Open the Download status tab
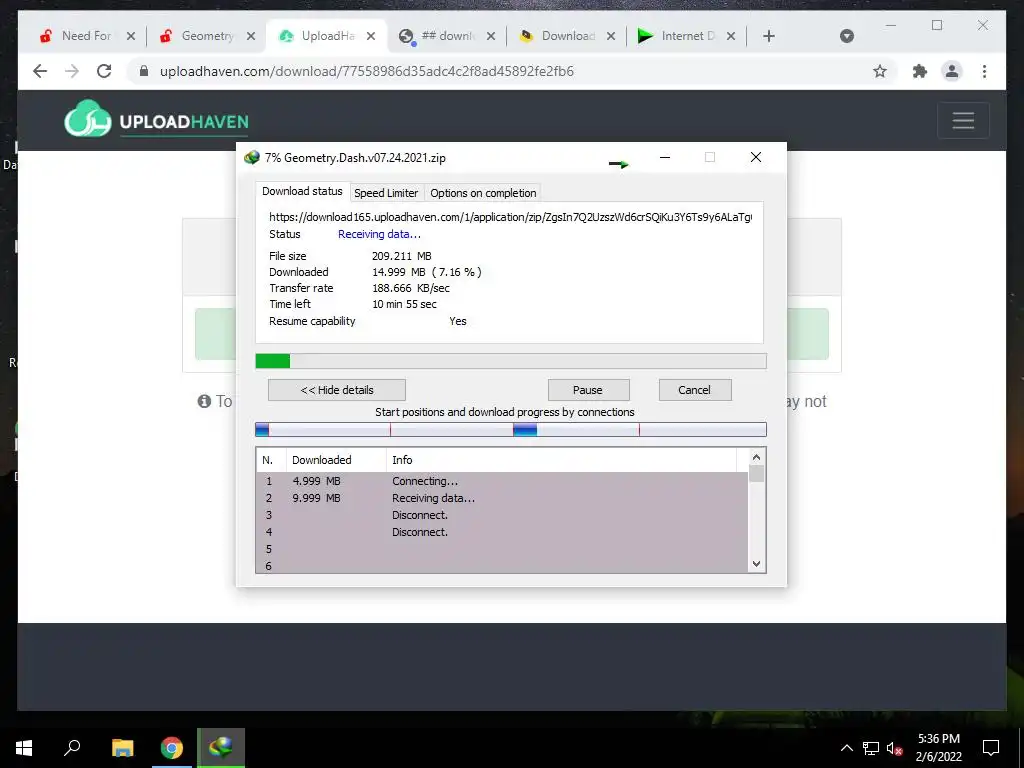 [x=302, y=191]
